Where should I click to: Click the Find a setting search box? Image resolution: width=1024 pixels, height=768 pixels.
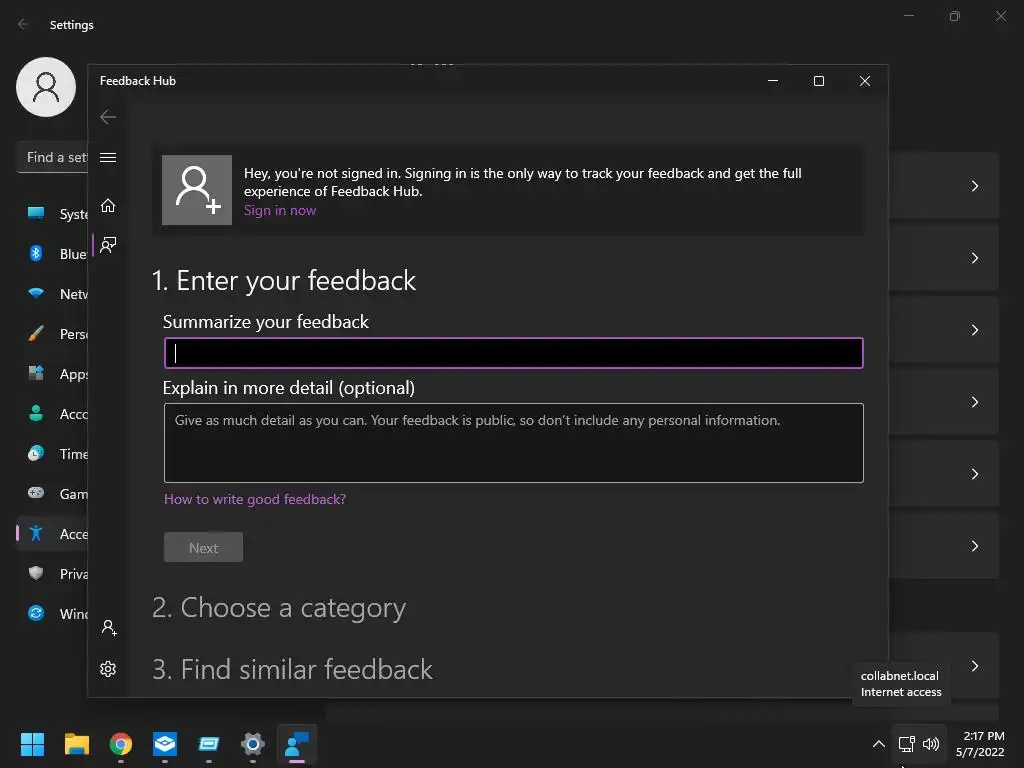pos(52,157)
